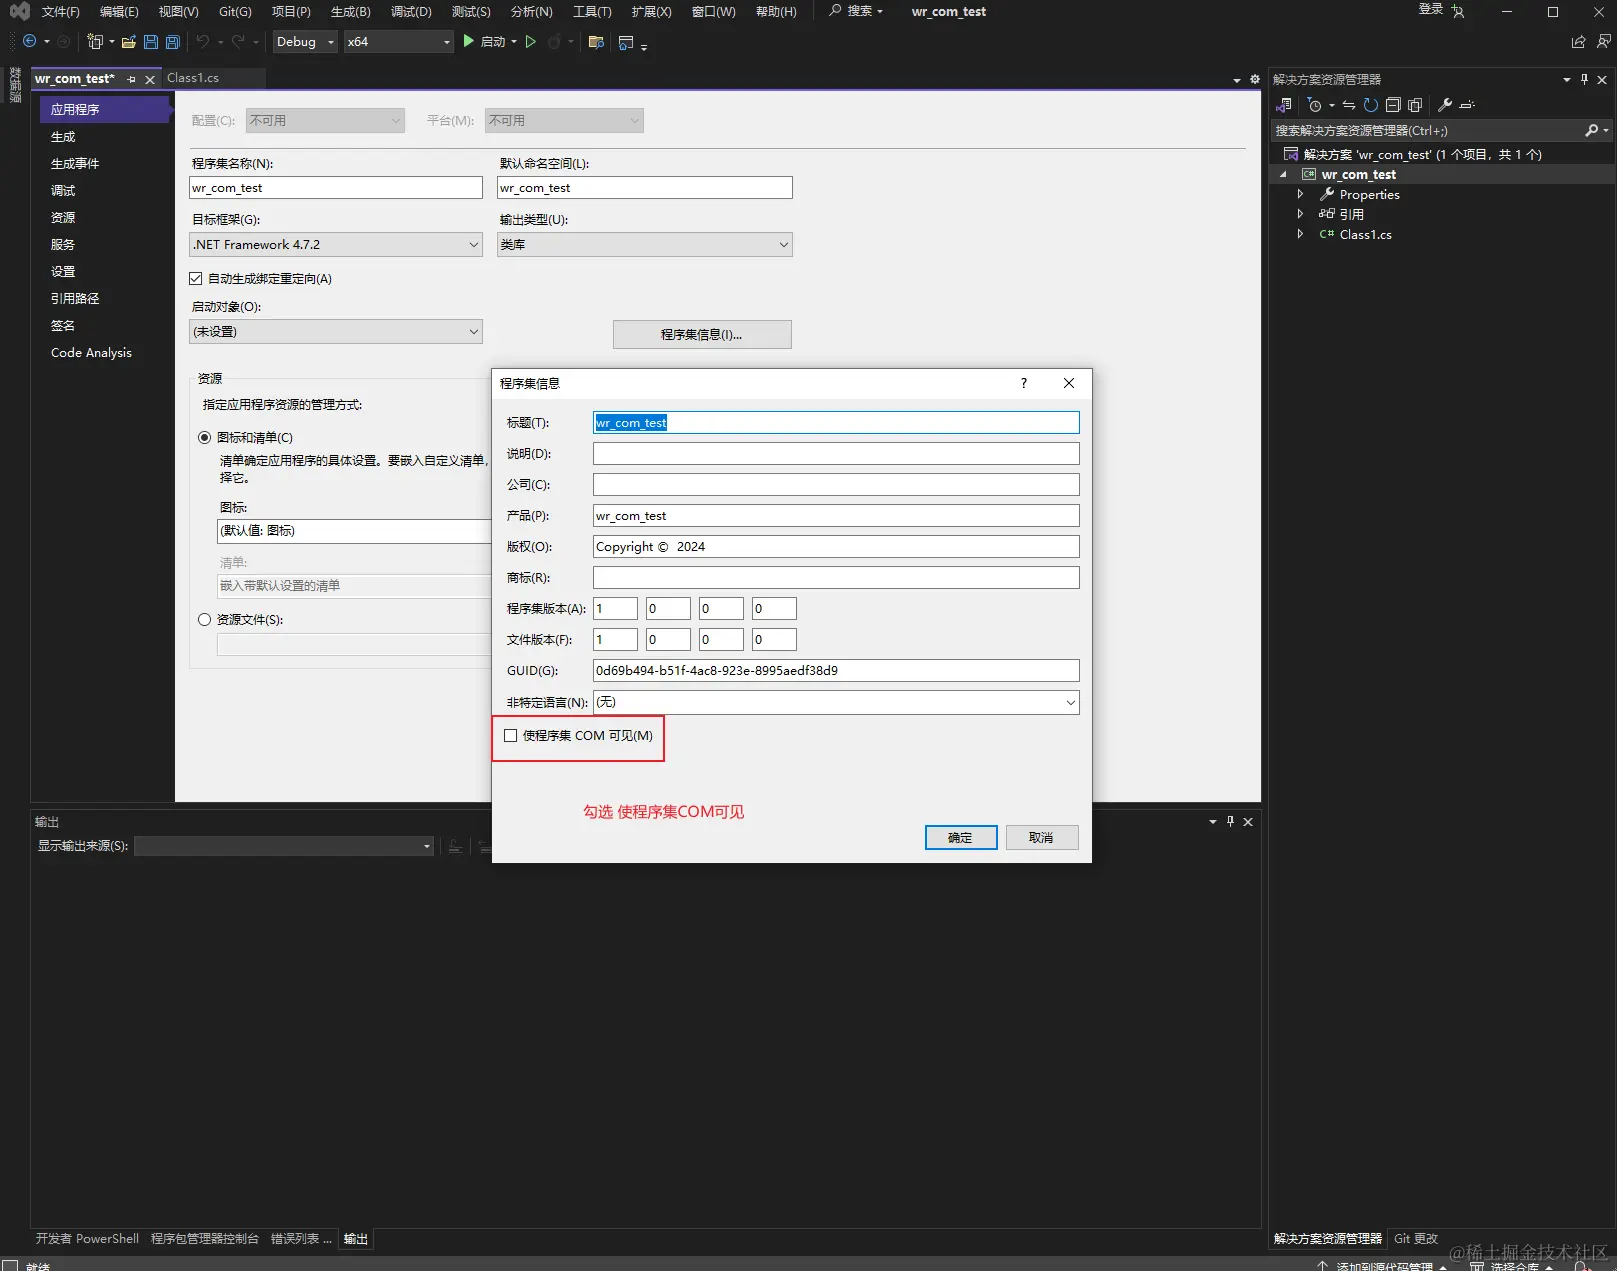The image size is (1617, 1271).
Task: Click the pin icon on wr_com_test* tab
Action: (131, 79)
